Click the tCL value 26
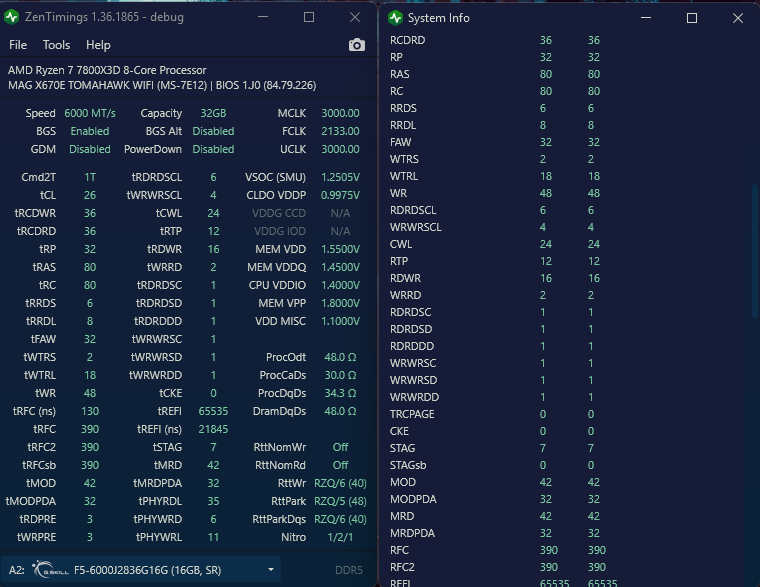The height and width of the screenshot is (587, 760). coord(90,195)
